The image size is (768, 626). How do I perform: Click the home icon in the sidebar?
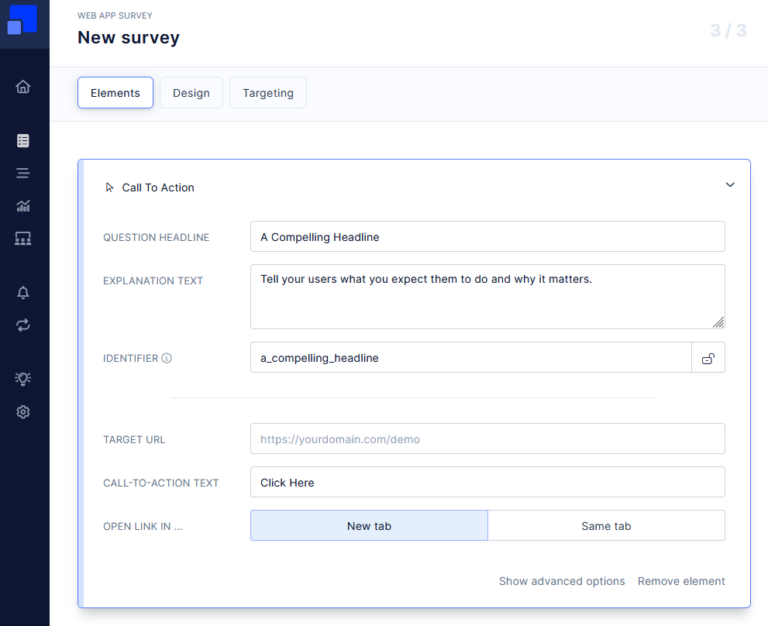tap(23, 87)
